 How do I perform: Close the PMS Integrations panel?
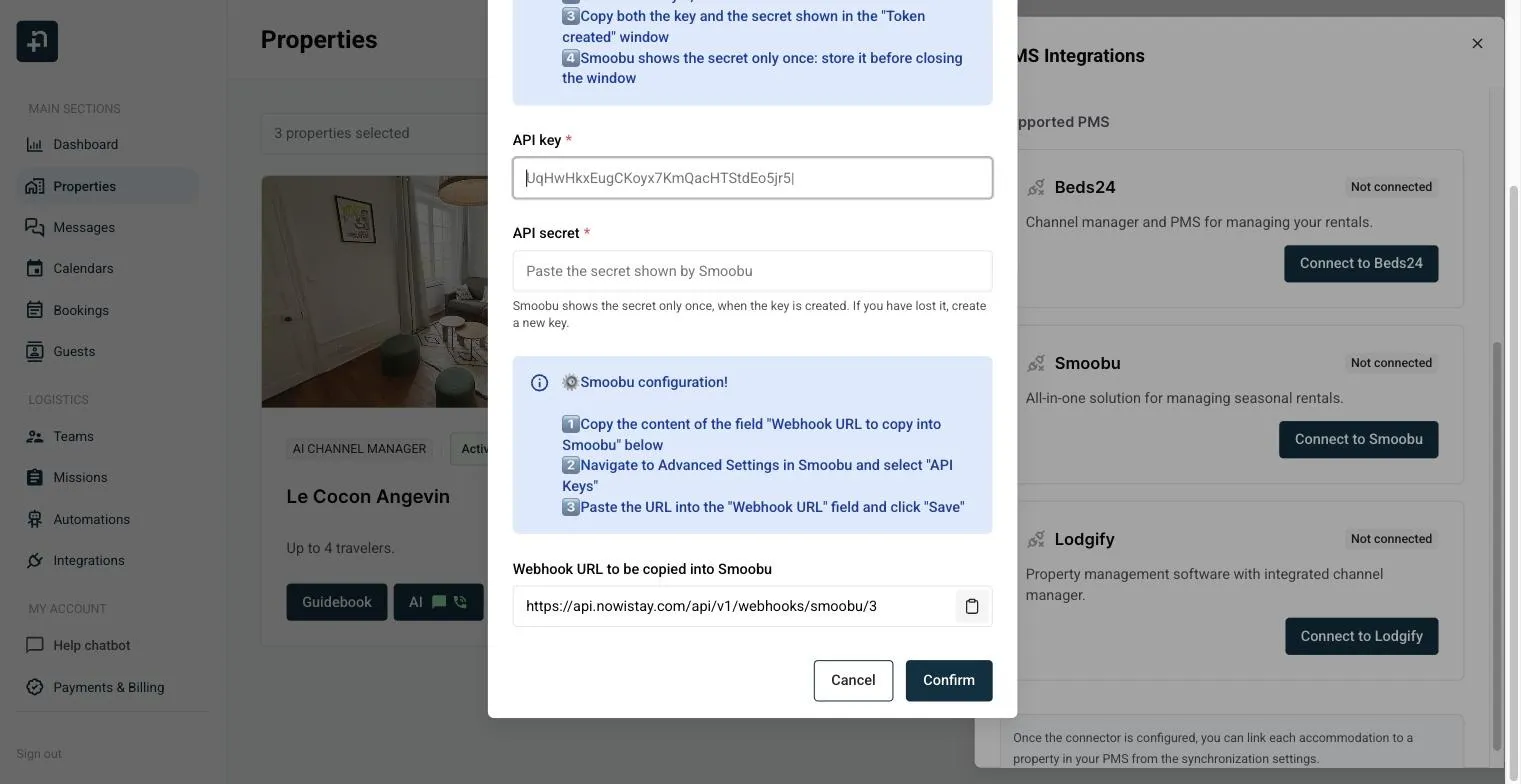[1477, 43]
